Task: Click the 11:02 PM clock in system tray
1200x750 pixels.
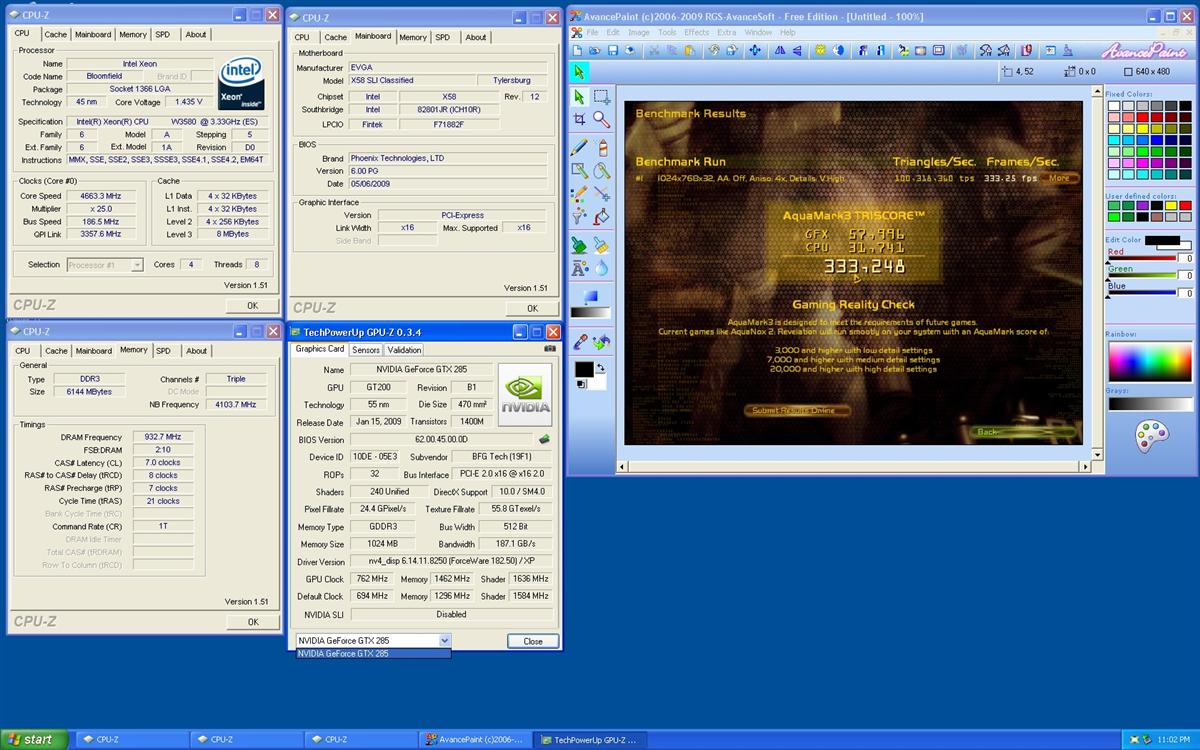Action: point(1172,739)
